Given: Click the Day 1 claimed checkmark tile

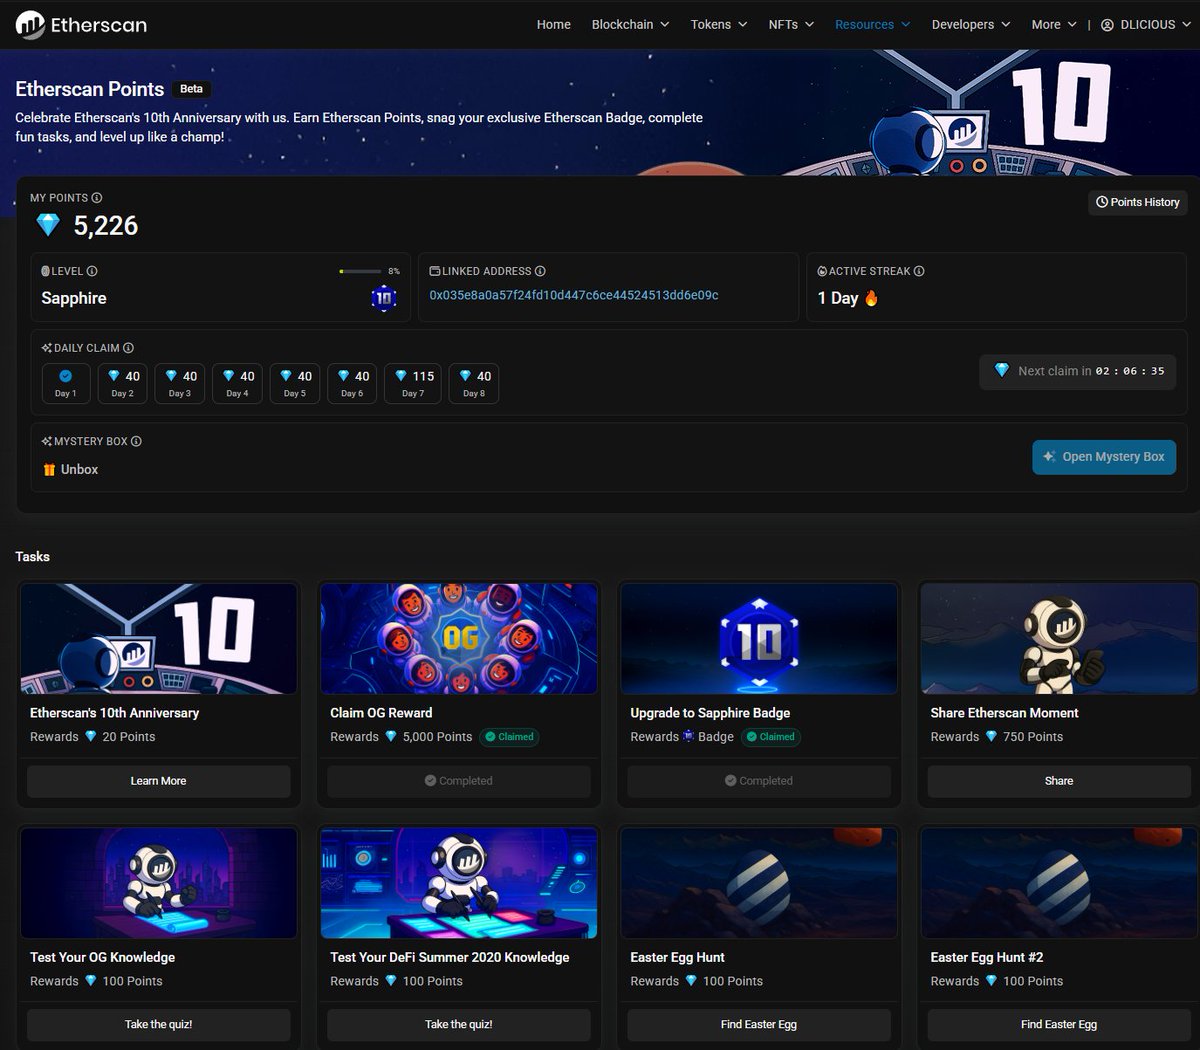Looking at the screenshot, I should (66, 383).
